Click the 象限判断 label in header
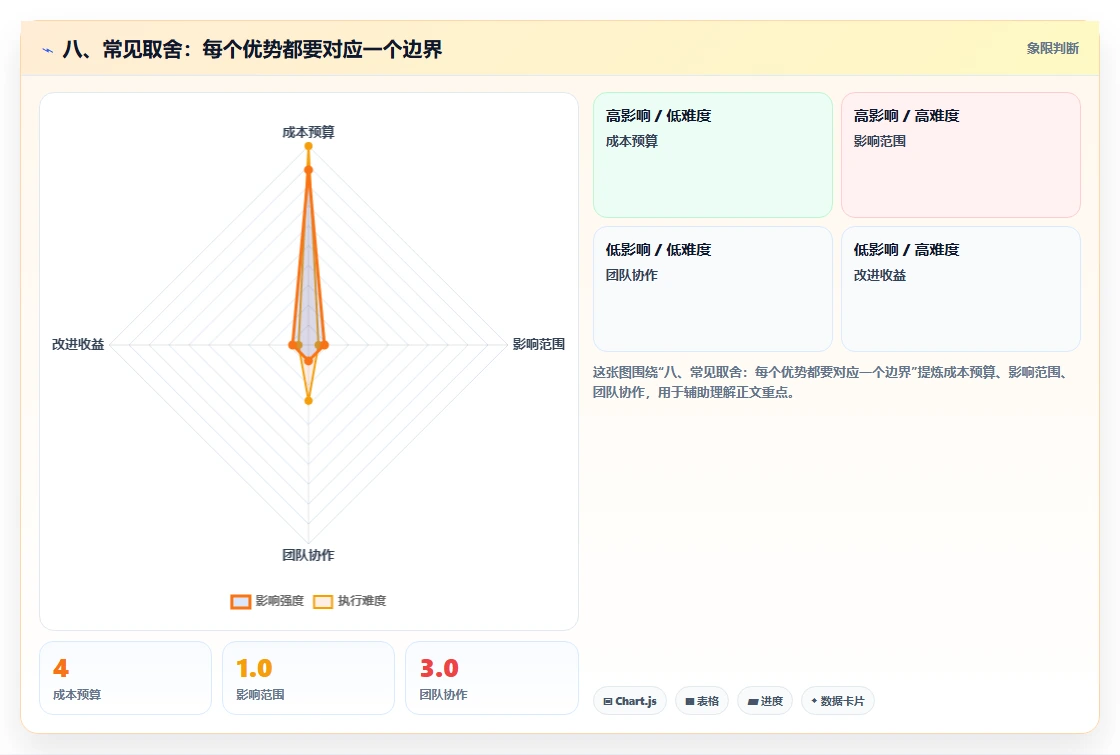1120x755 pixels. [x=1053, y=49]
